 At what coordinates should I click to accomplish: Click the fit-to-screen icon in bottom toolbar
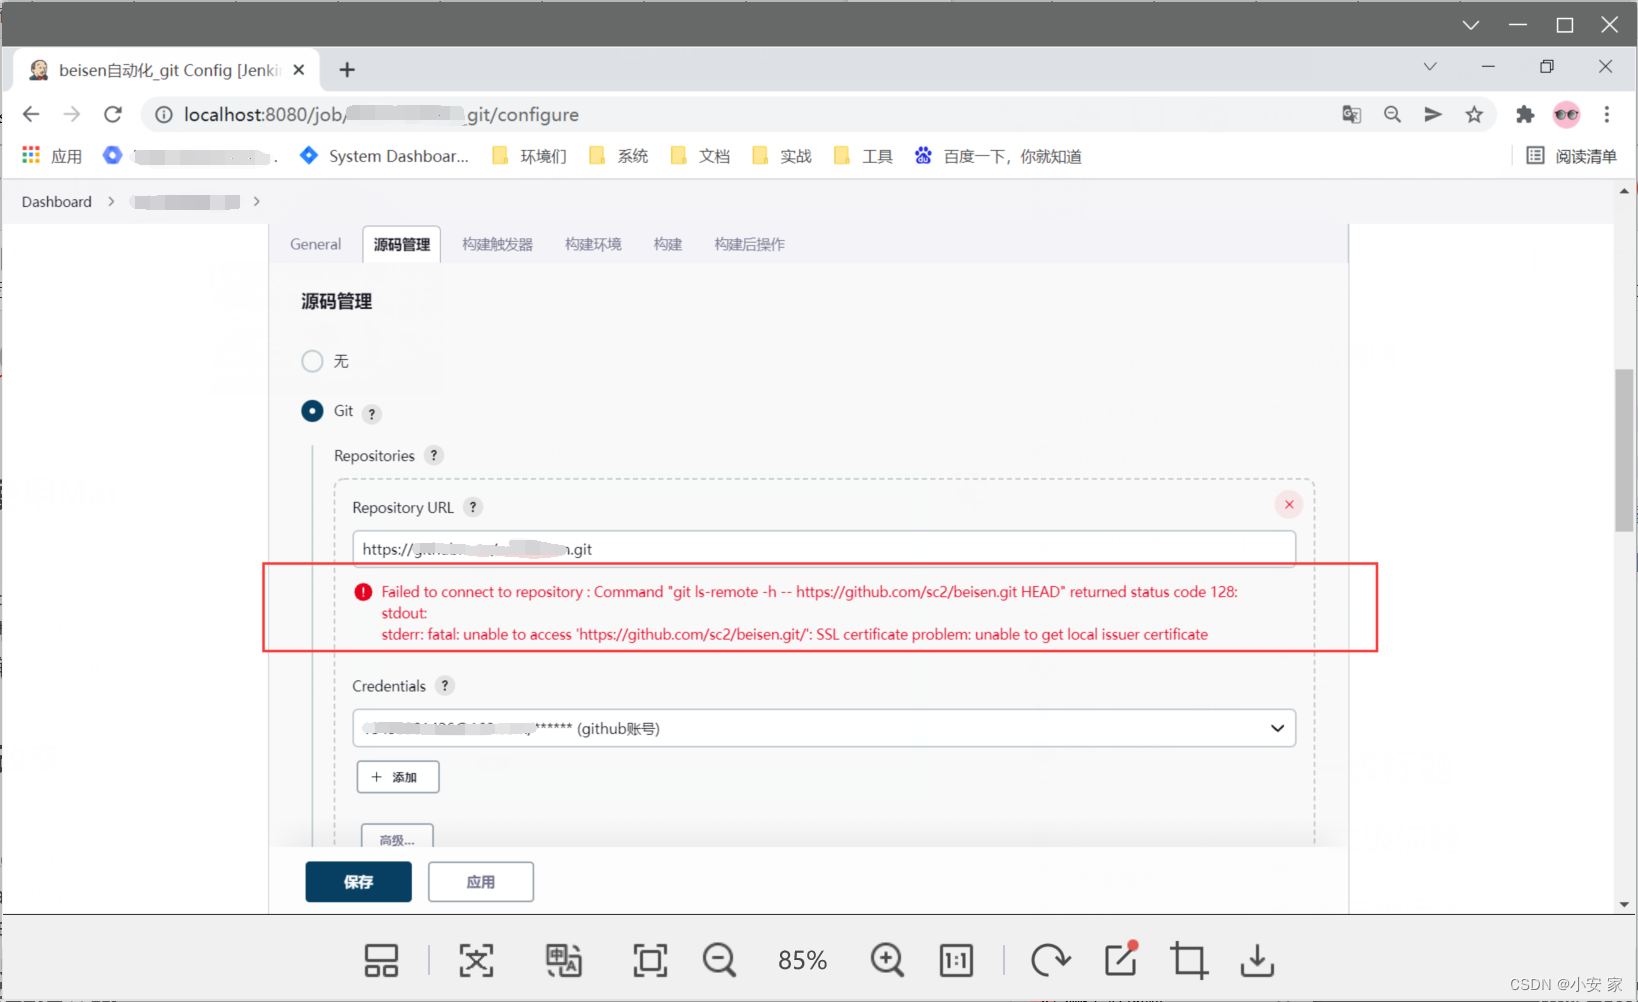coord(649,960)
